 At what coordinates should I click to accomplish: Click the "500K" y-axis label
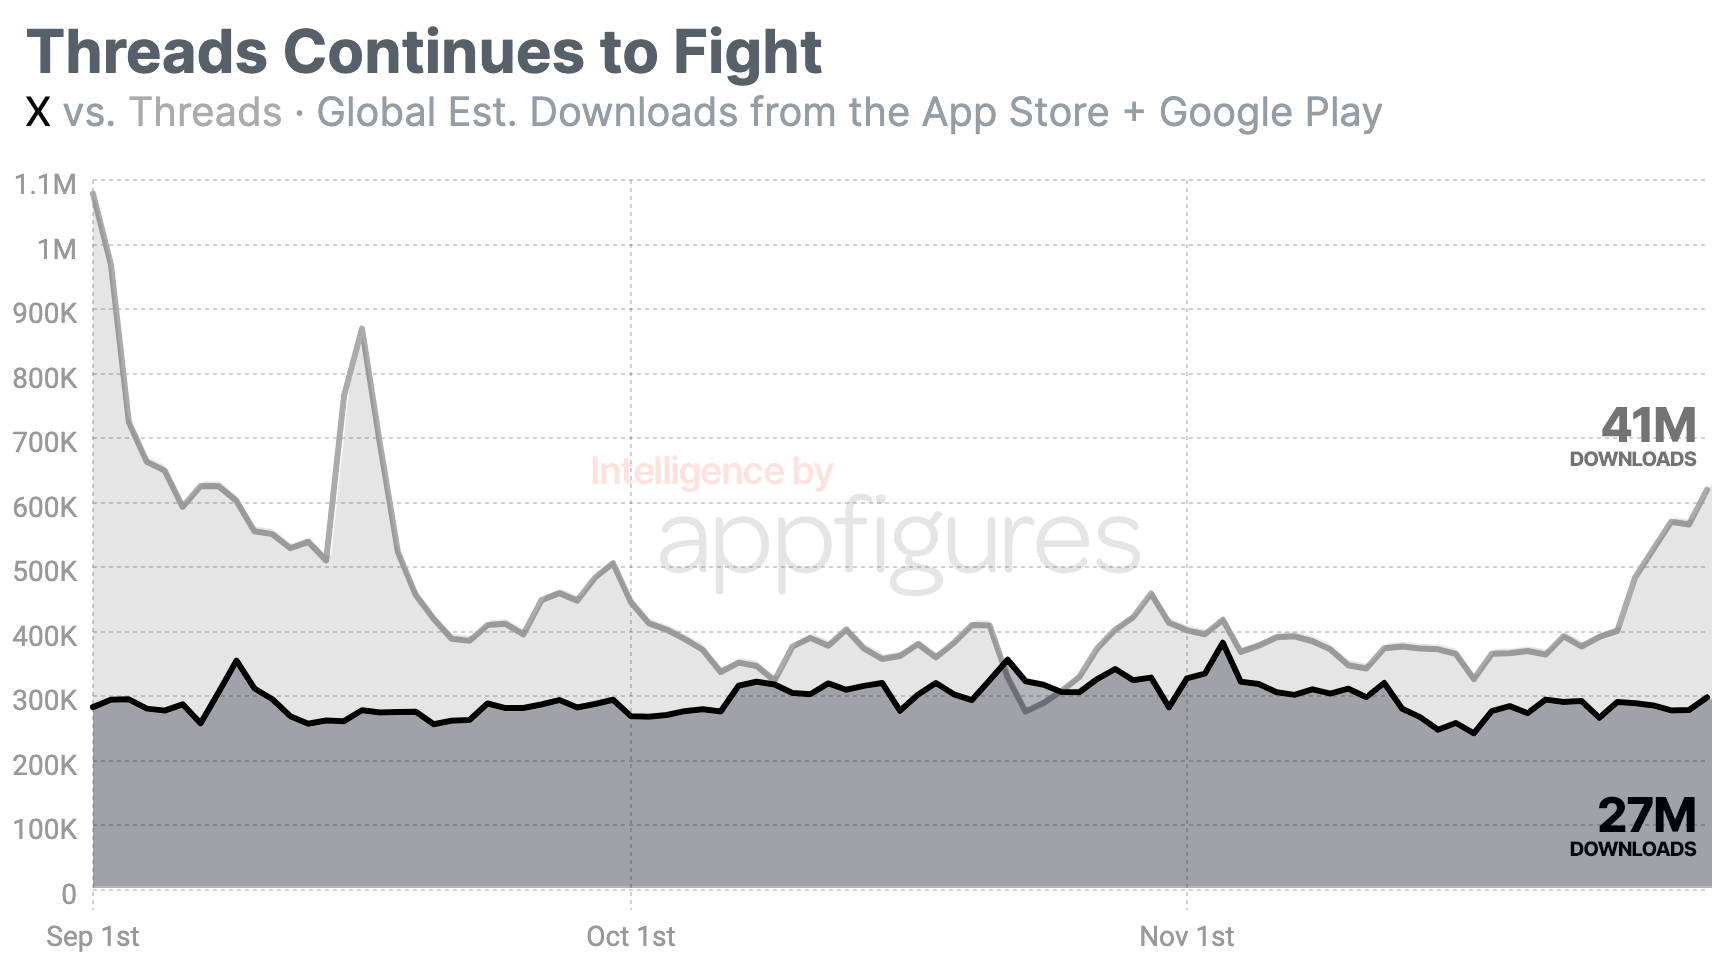[x=45, y=571]
